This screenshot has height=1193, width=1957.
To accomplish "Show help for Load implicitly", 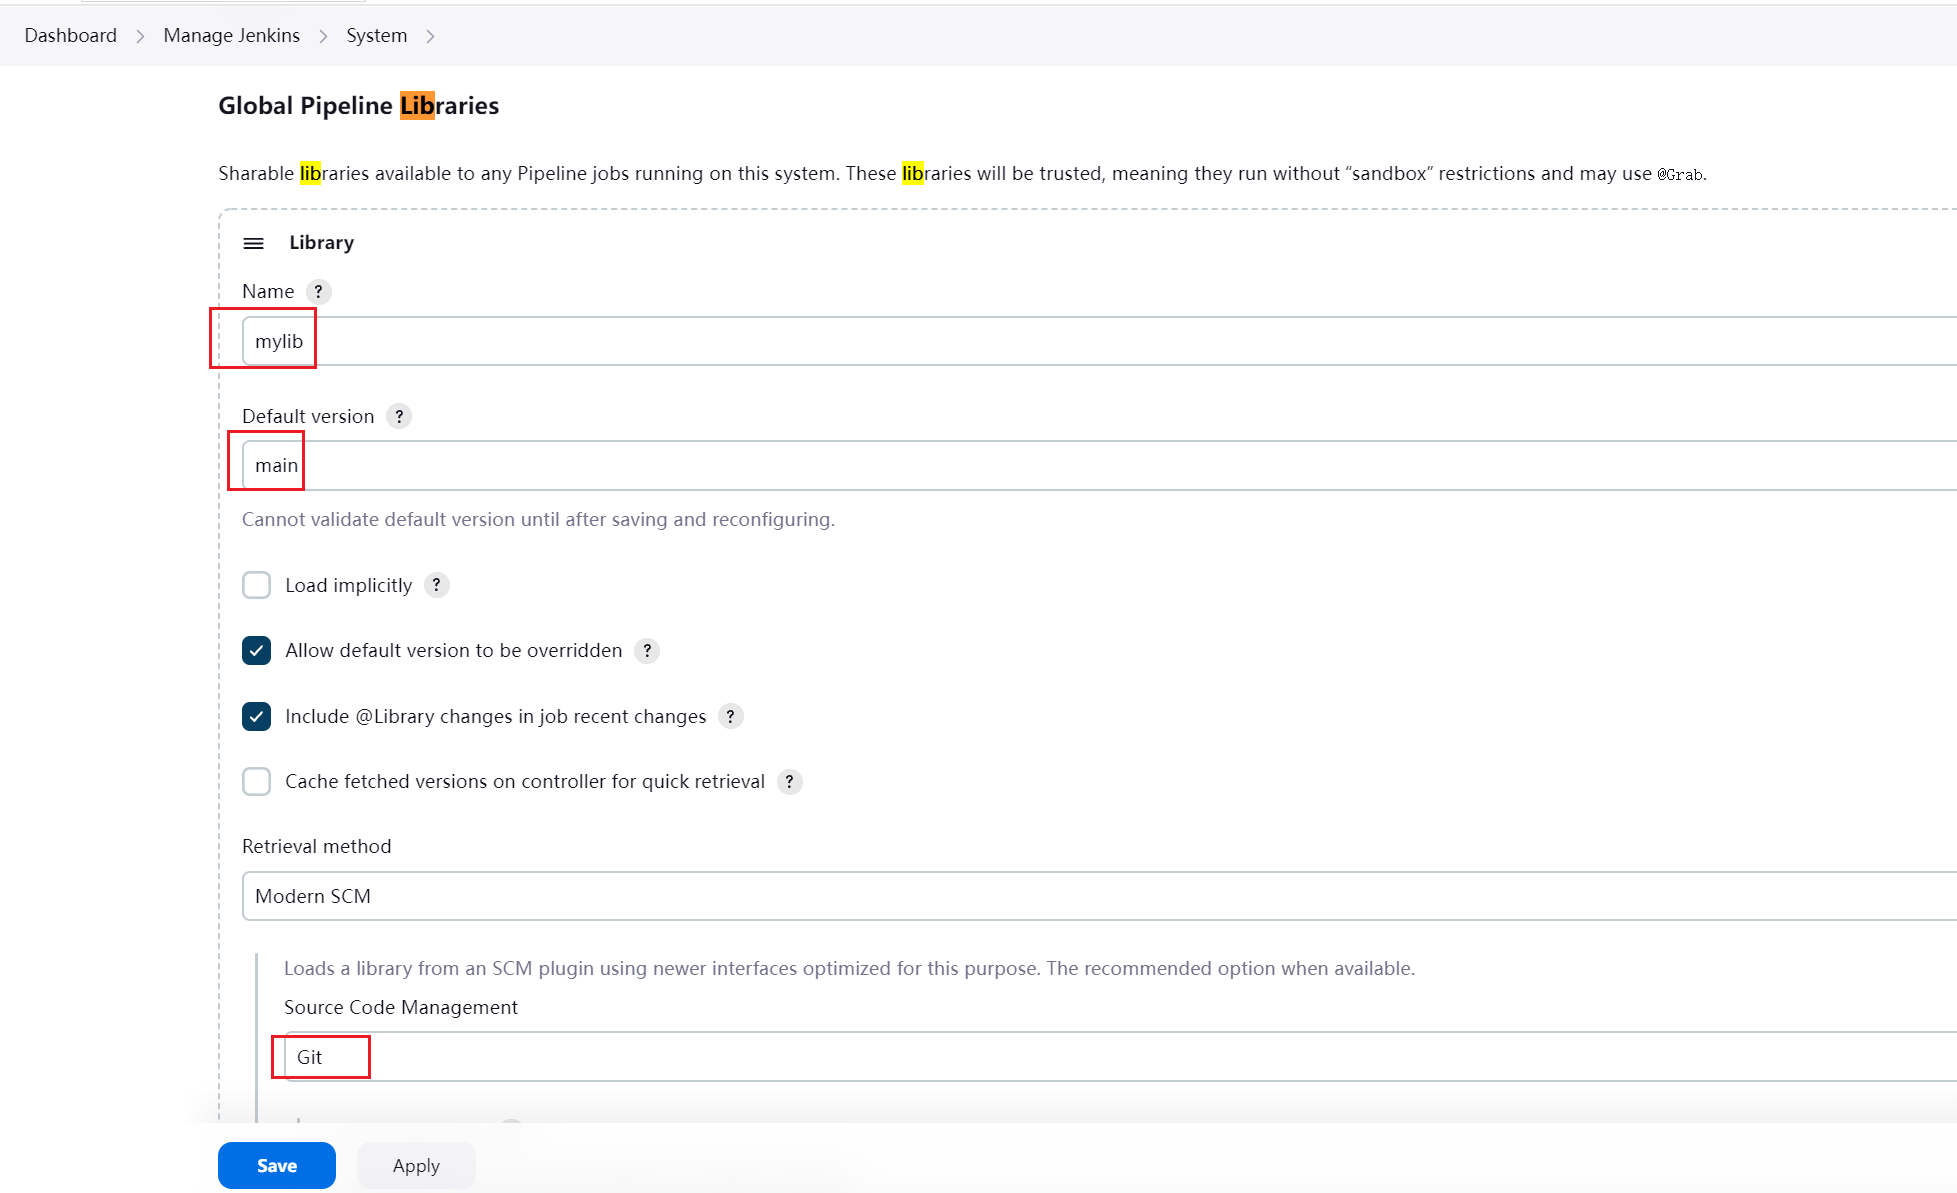I will point(436,585).
